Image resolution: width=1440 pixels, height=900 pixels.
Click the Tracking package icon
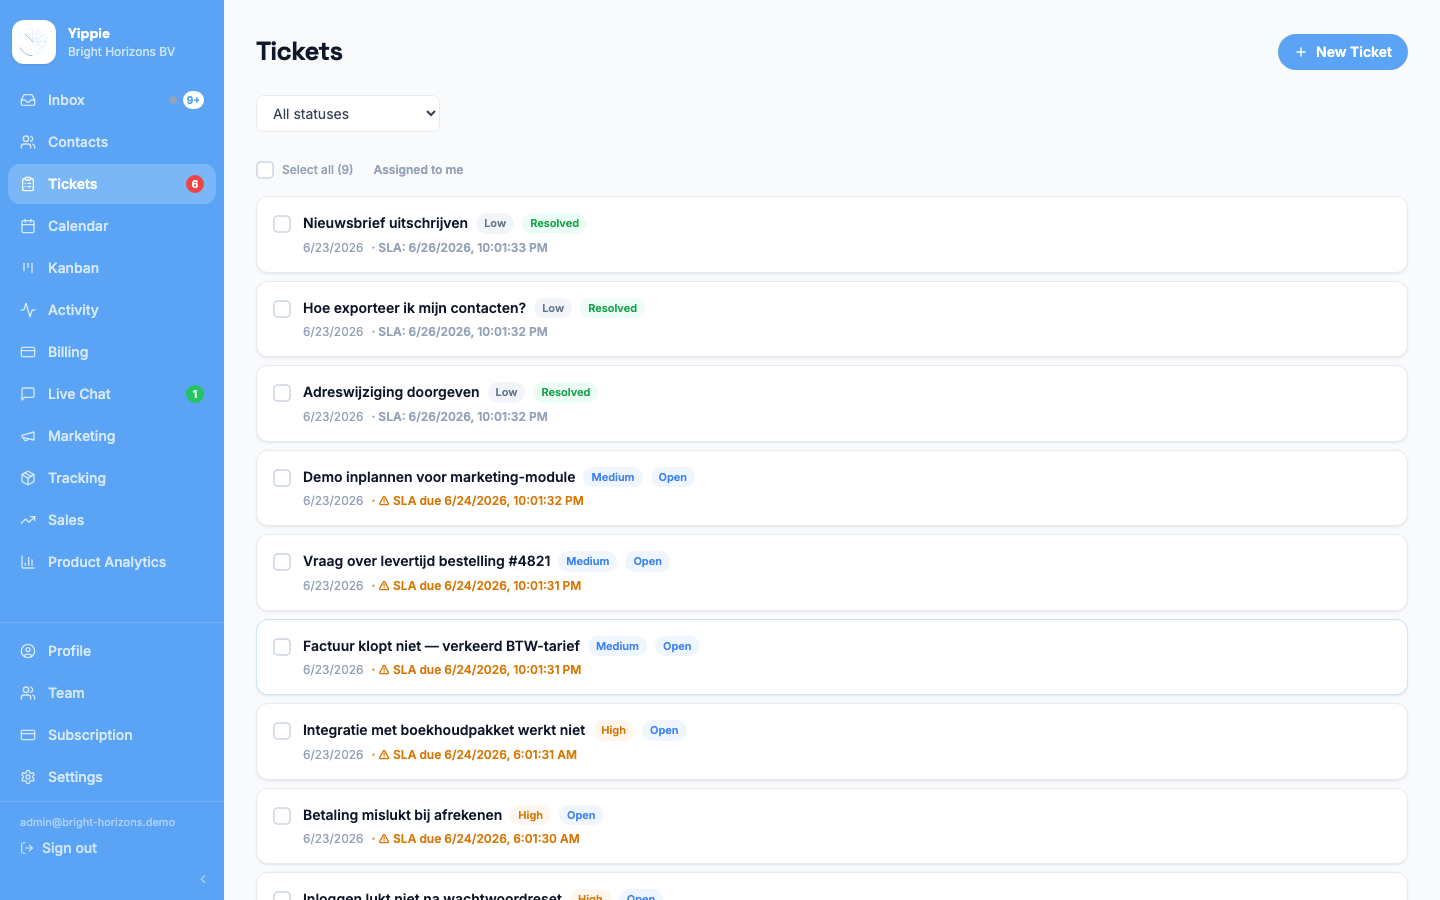[28, 478]
